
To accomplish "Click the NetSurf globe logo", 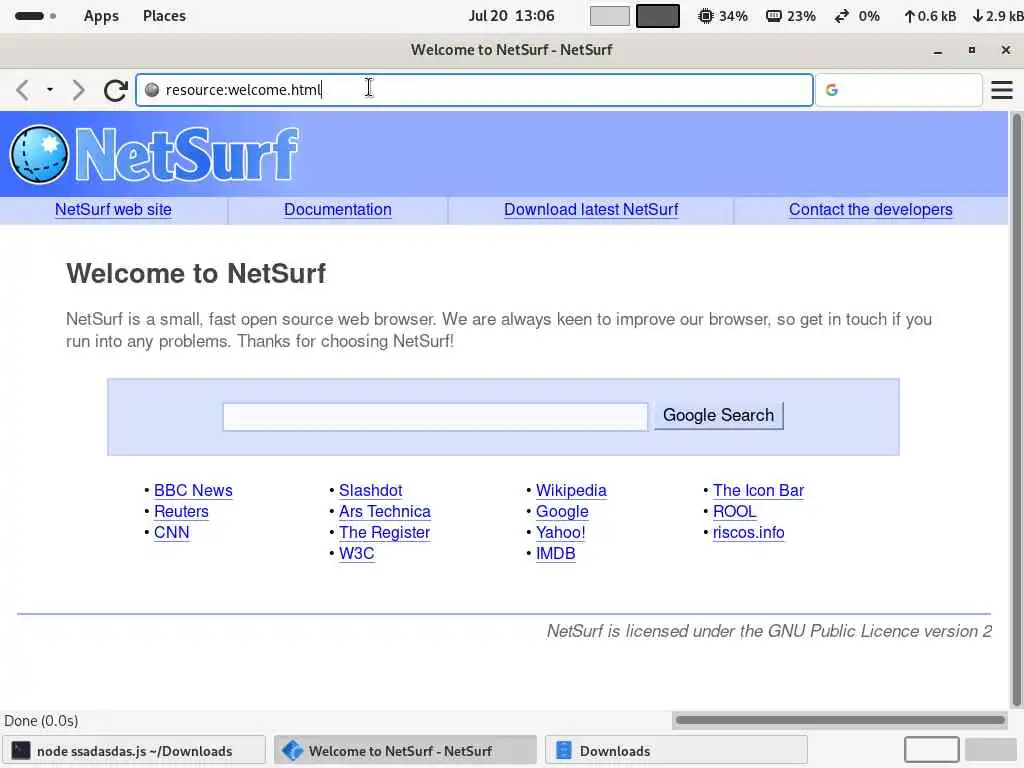I will point(39,154).
